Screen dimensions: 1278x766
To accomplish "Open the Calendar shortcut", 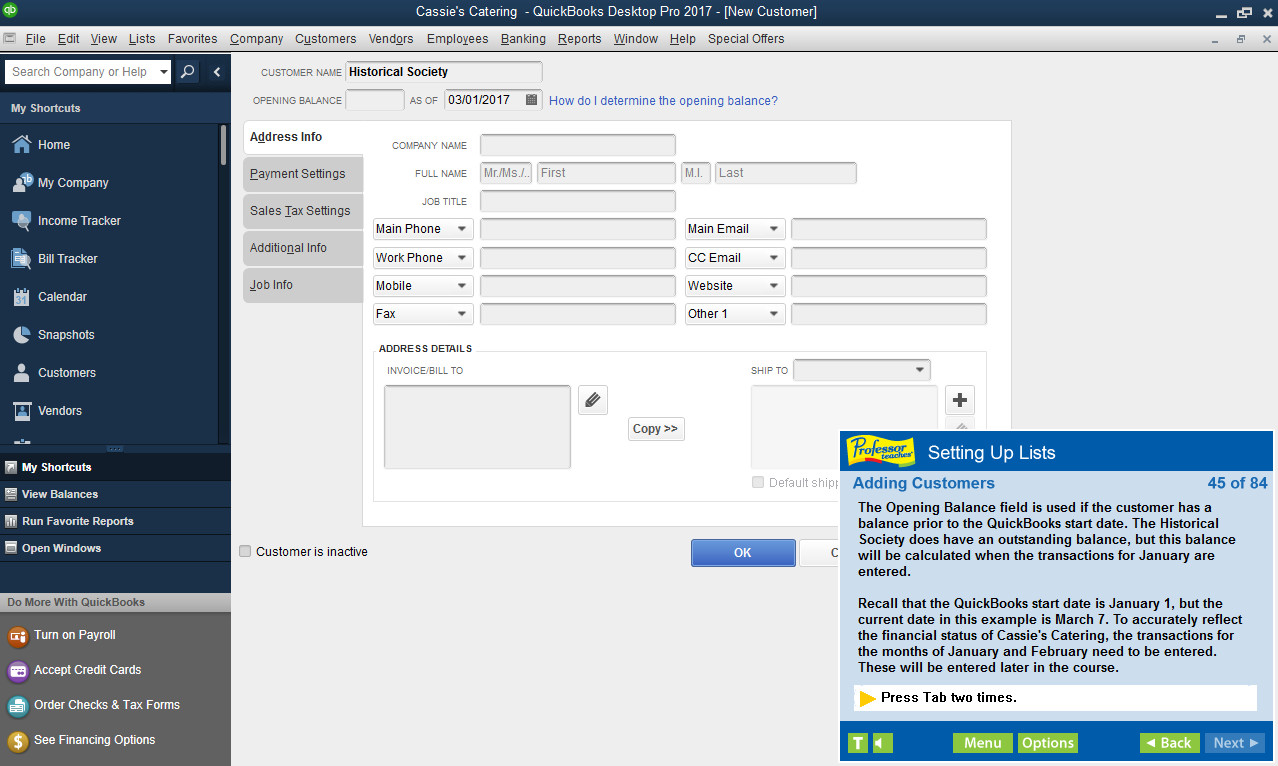I will 60,296.
